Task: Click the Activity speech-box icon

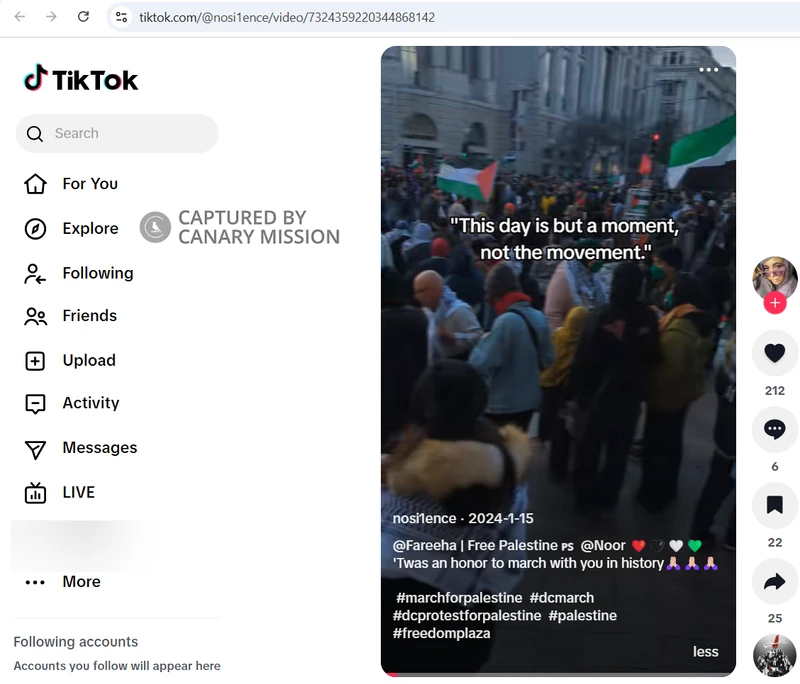Action: [x=35, y=404]
